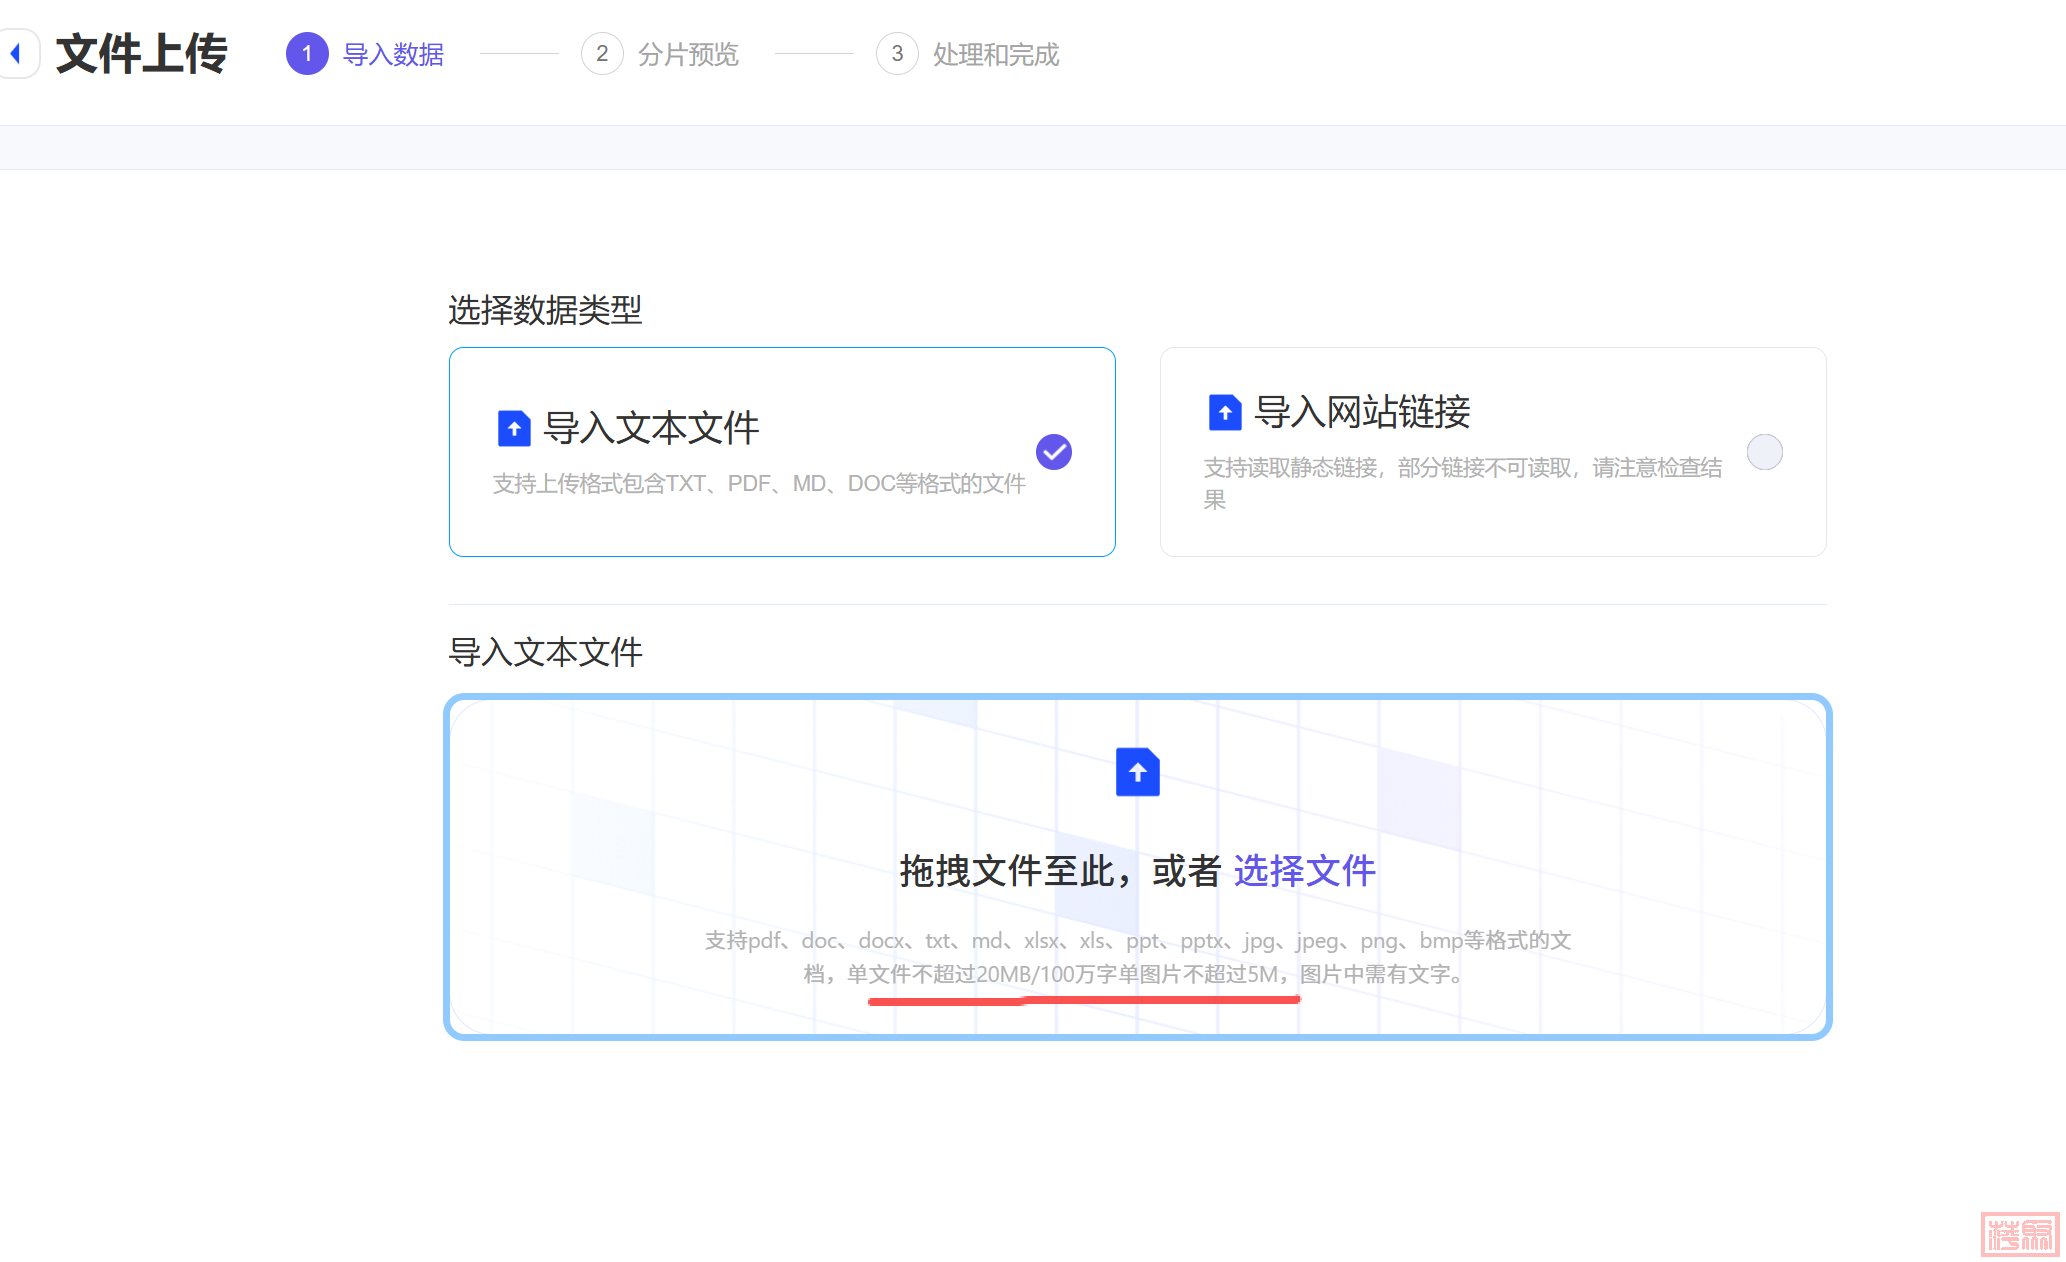
Task: Go to 分片预览 step label
Action: (688, 54)
